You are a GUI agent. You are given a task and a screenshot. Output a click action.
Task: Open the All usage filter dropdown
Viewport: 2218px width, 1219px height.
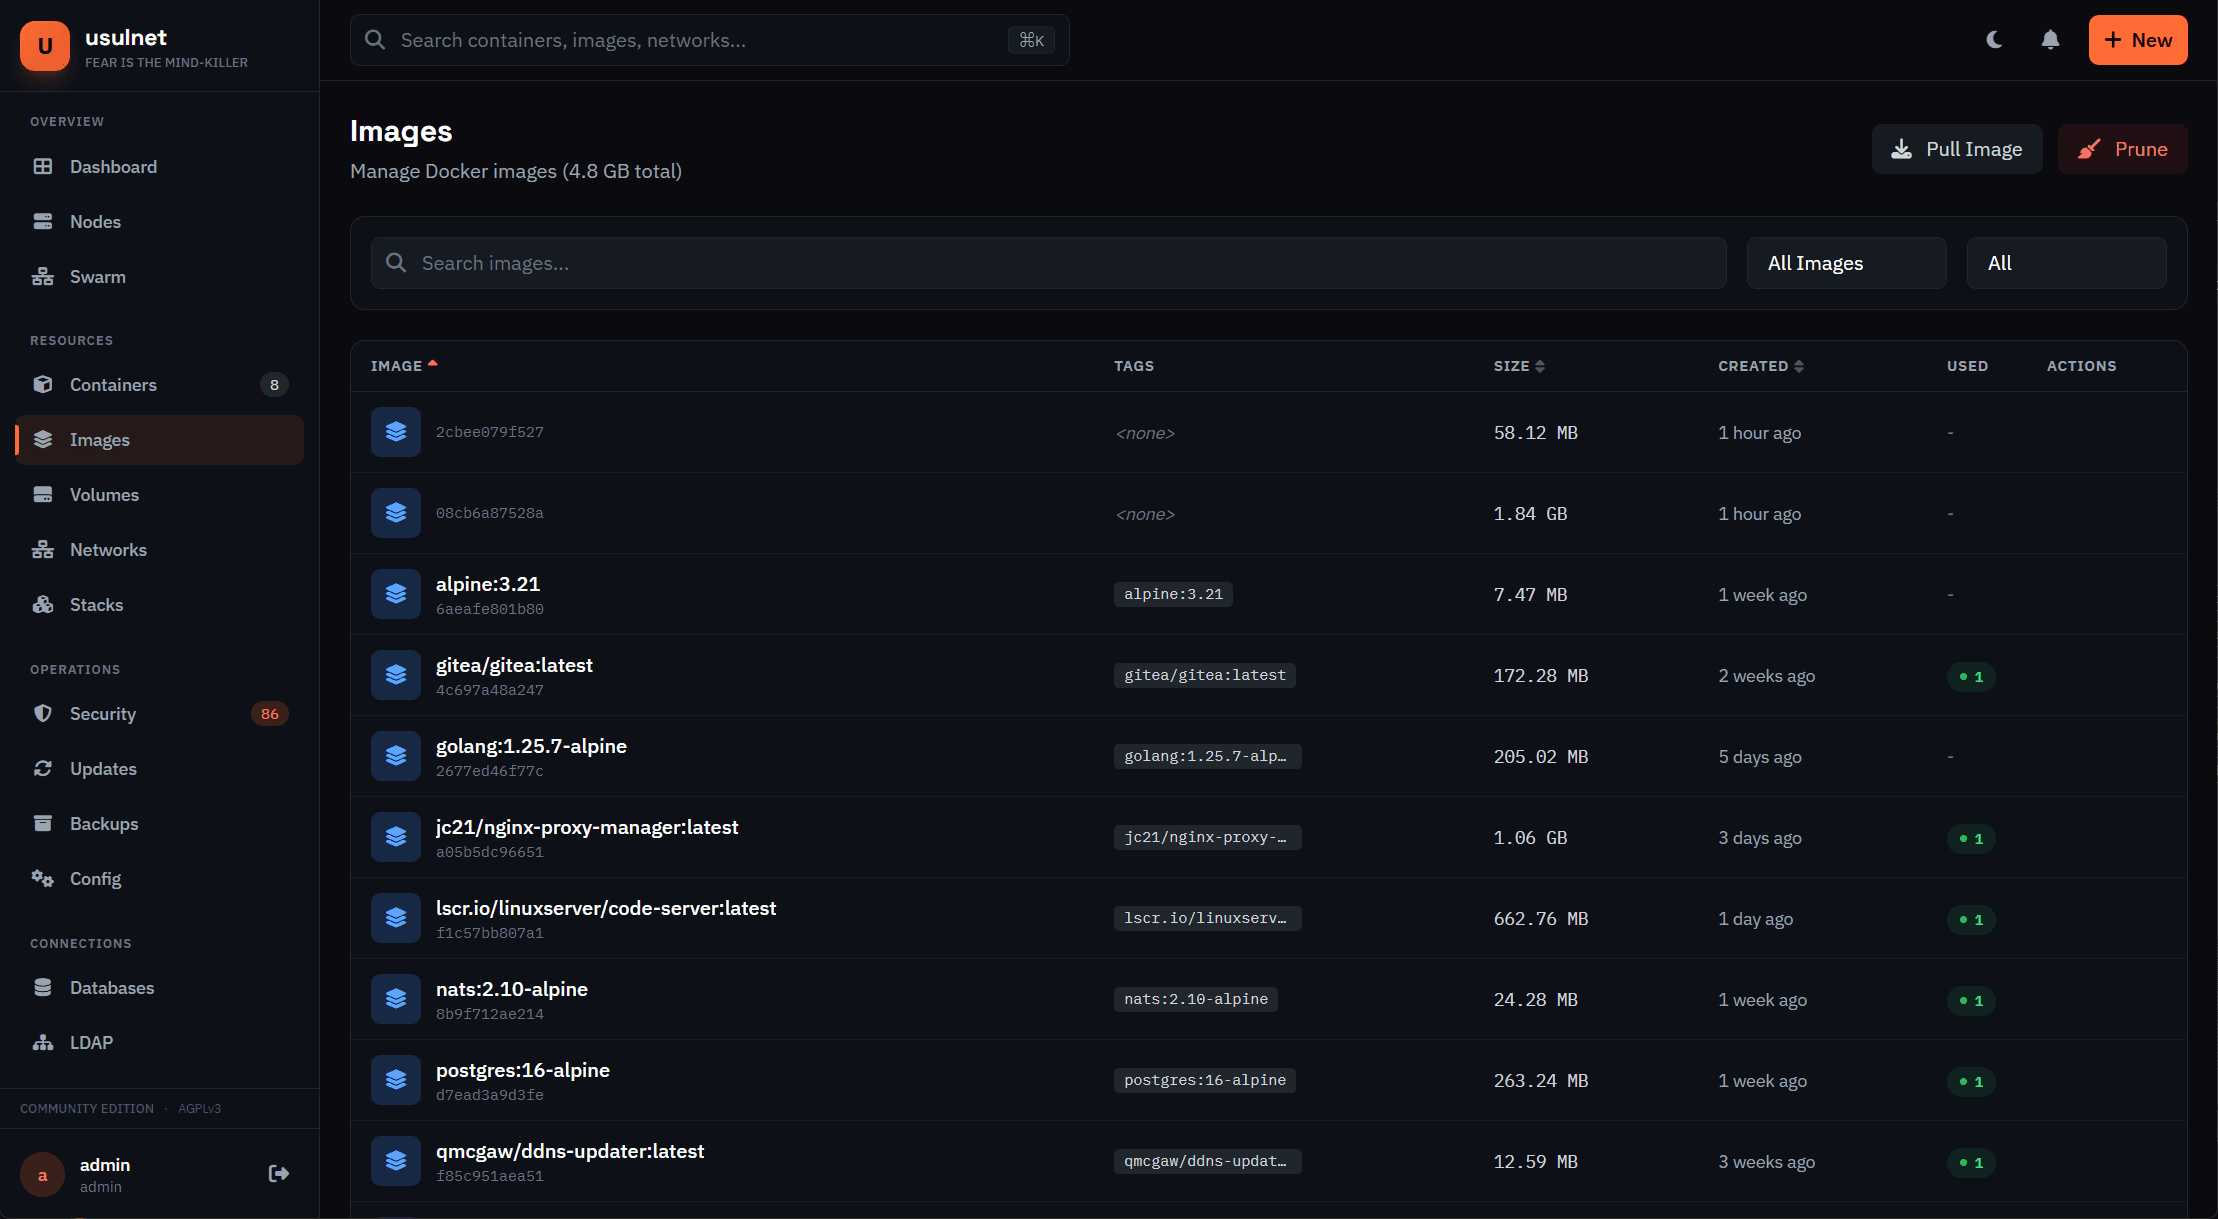point(2066,262)
